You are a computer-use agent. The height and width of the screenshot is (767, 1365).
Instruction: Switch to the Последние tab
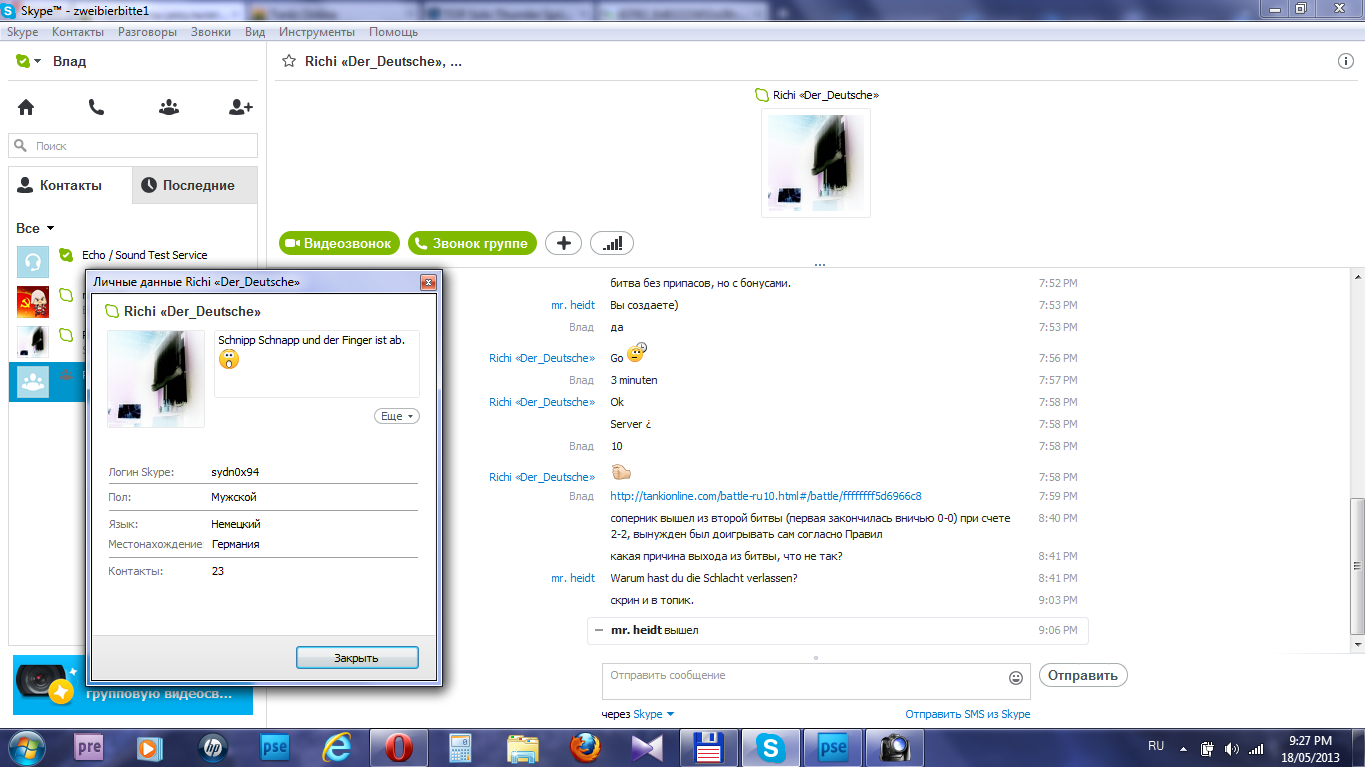tap(194, 186)
